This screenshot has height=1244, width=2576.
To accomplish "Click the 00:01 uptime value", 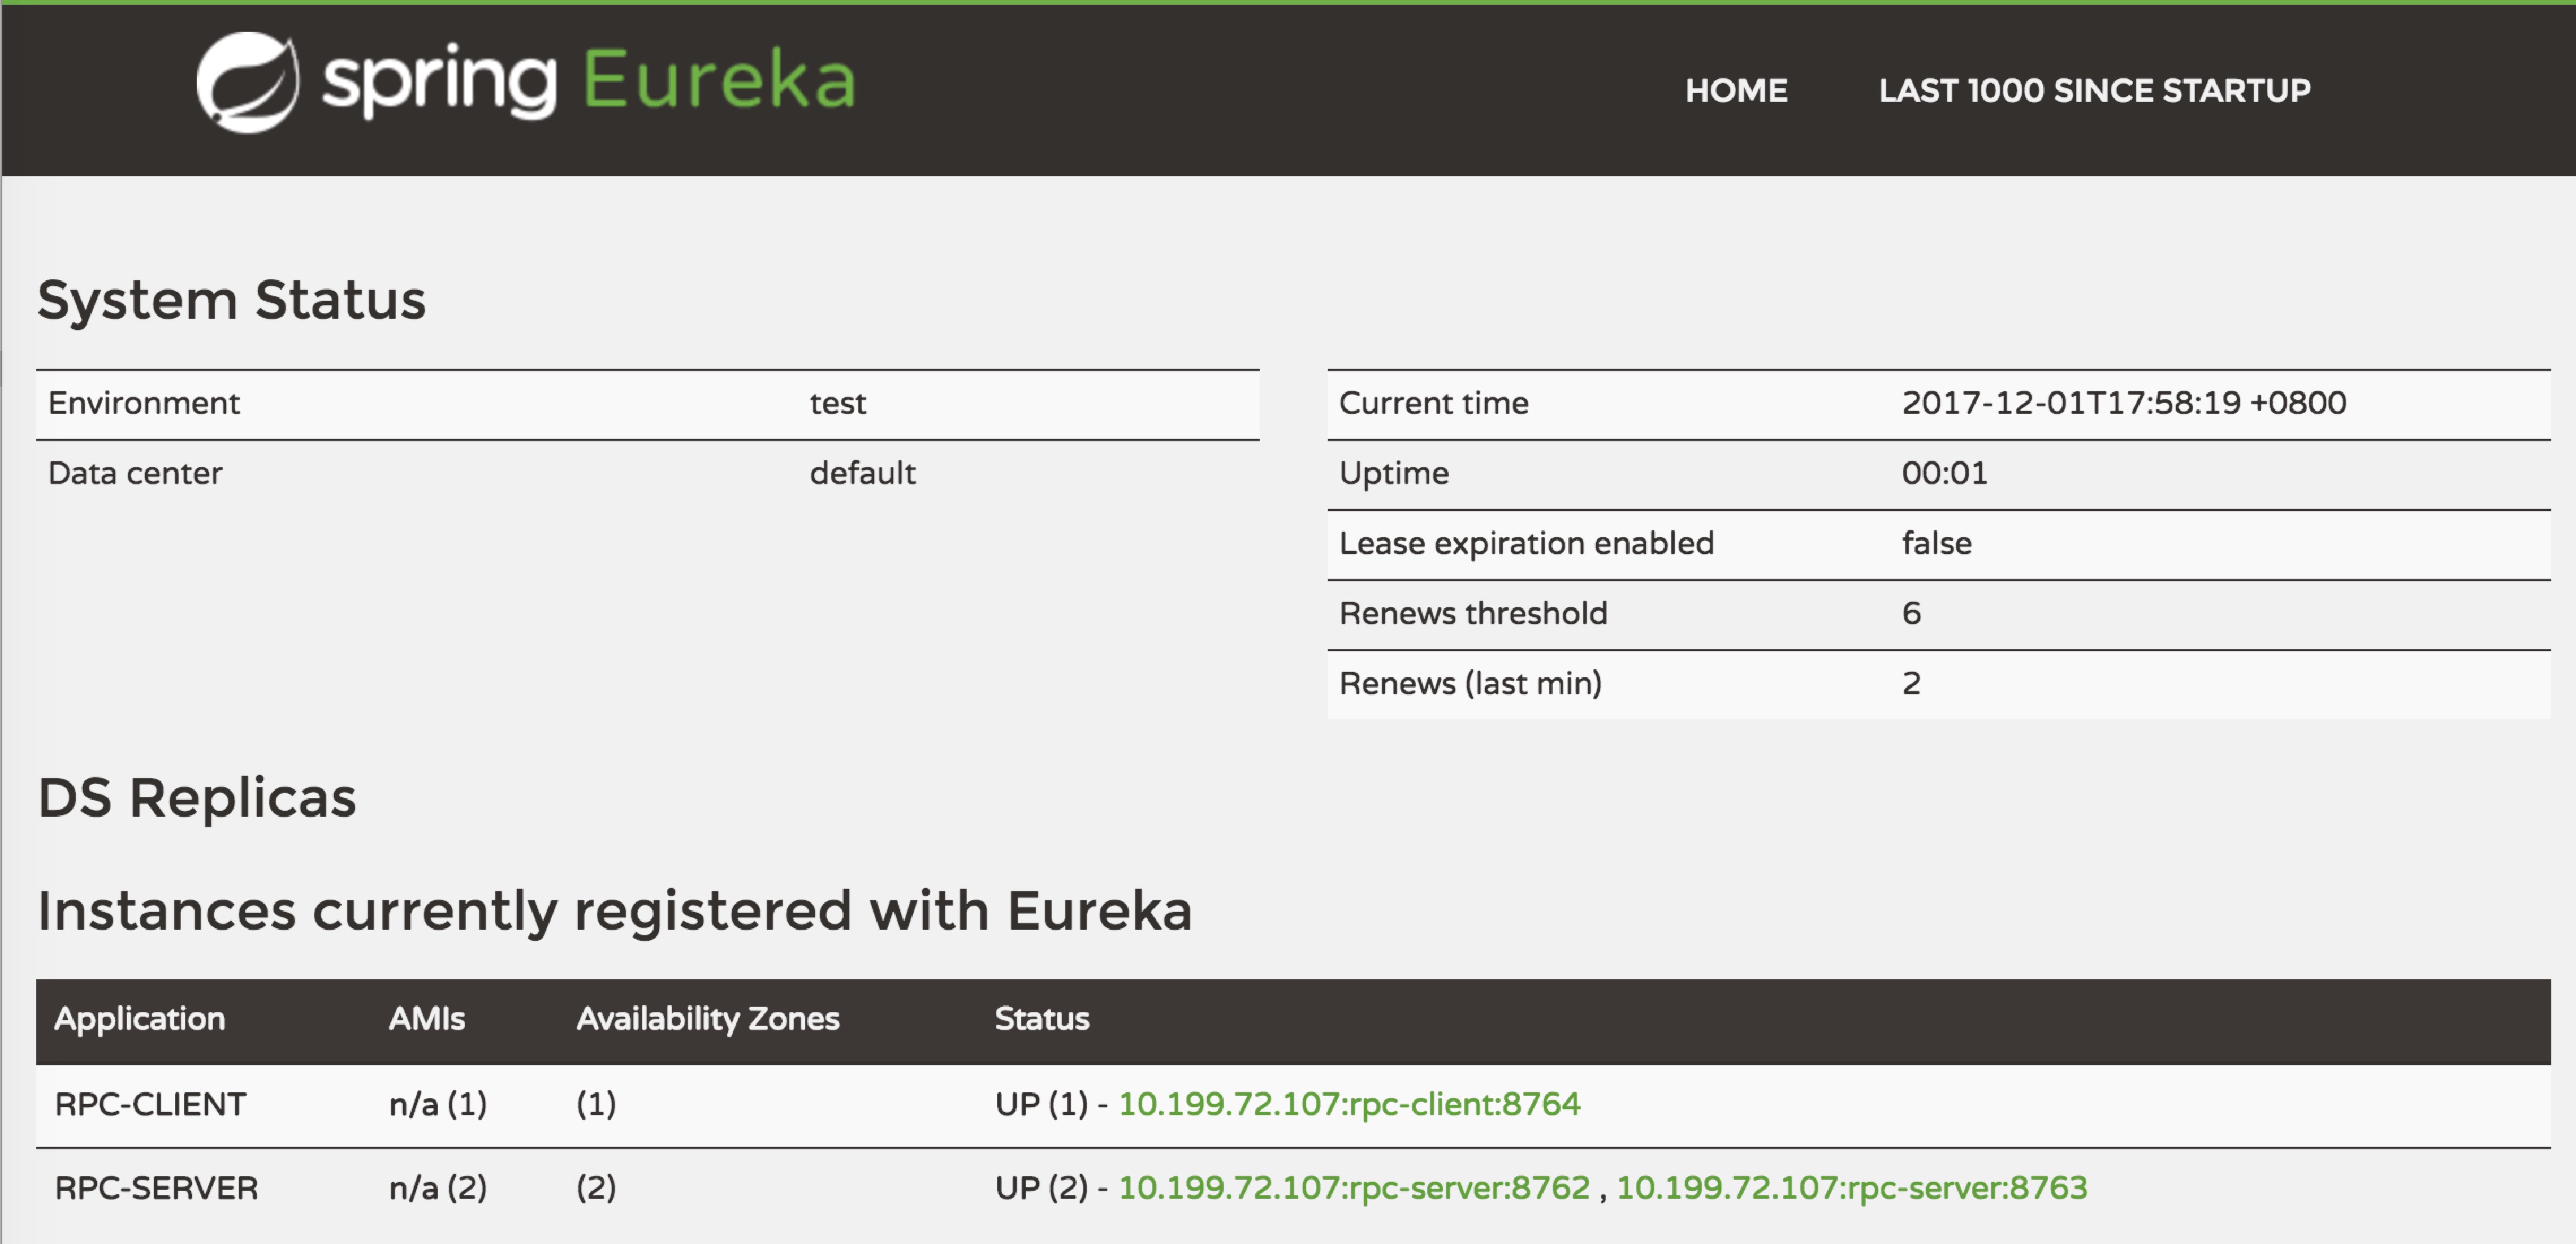I will point(1944,473).
